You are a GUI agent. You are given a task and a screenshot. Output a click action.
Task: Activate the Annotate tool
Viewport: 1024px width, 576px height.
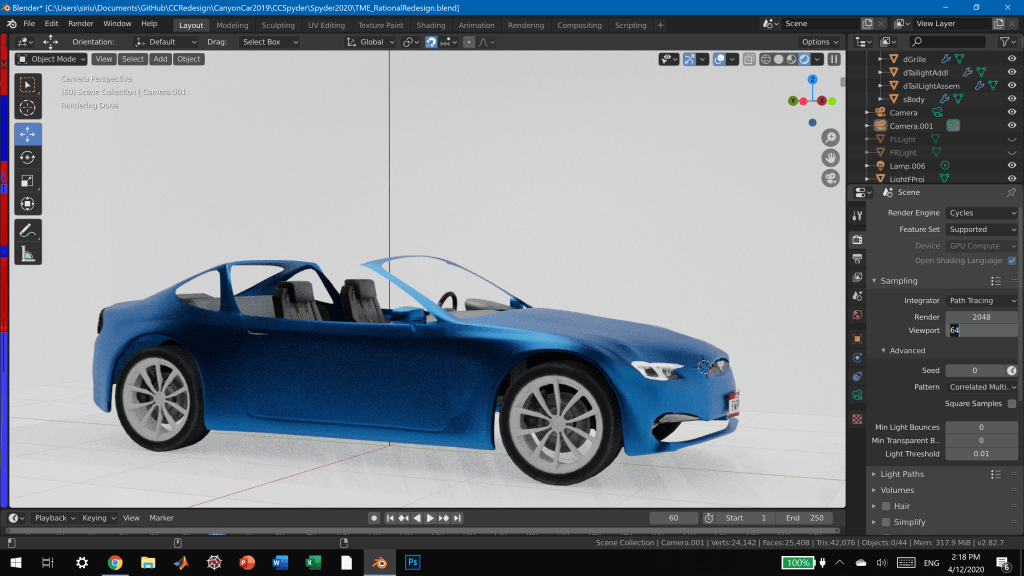[x=28, y=231]
